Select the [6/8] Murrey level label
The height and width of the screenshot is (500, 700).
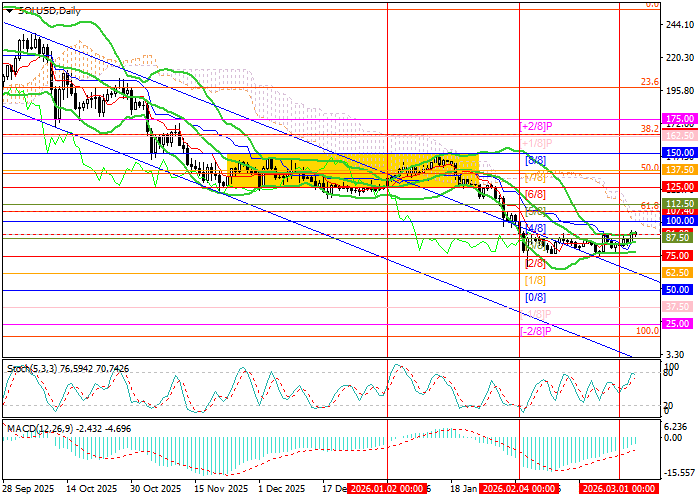535,194
